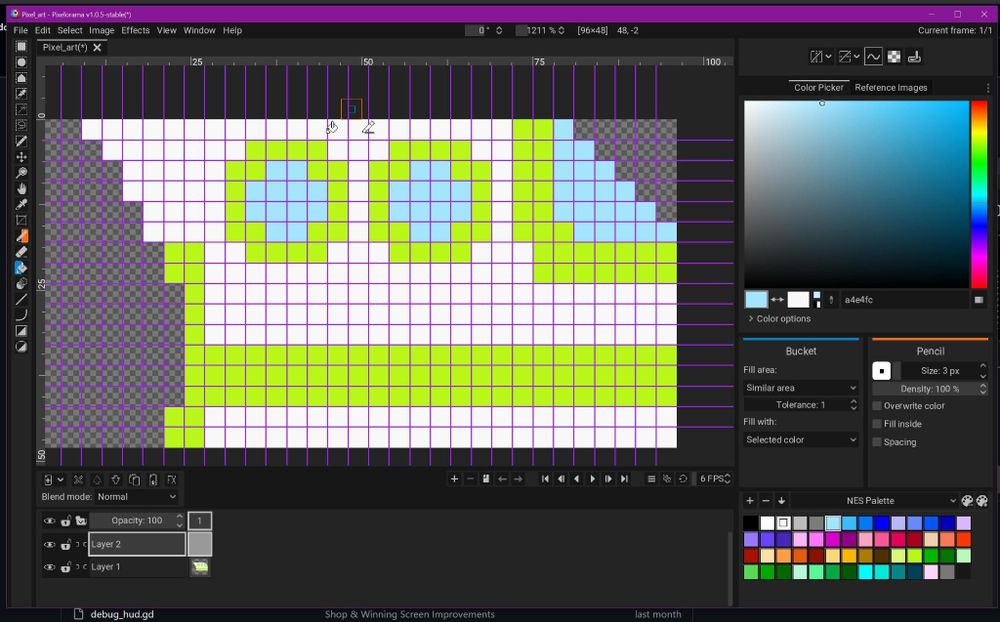
Task: Close the Pixel_art(*) project tab
Action: (x=97, y=47)
